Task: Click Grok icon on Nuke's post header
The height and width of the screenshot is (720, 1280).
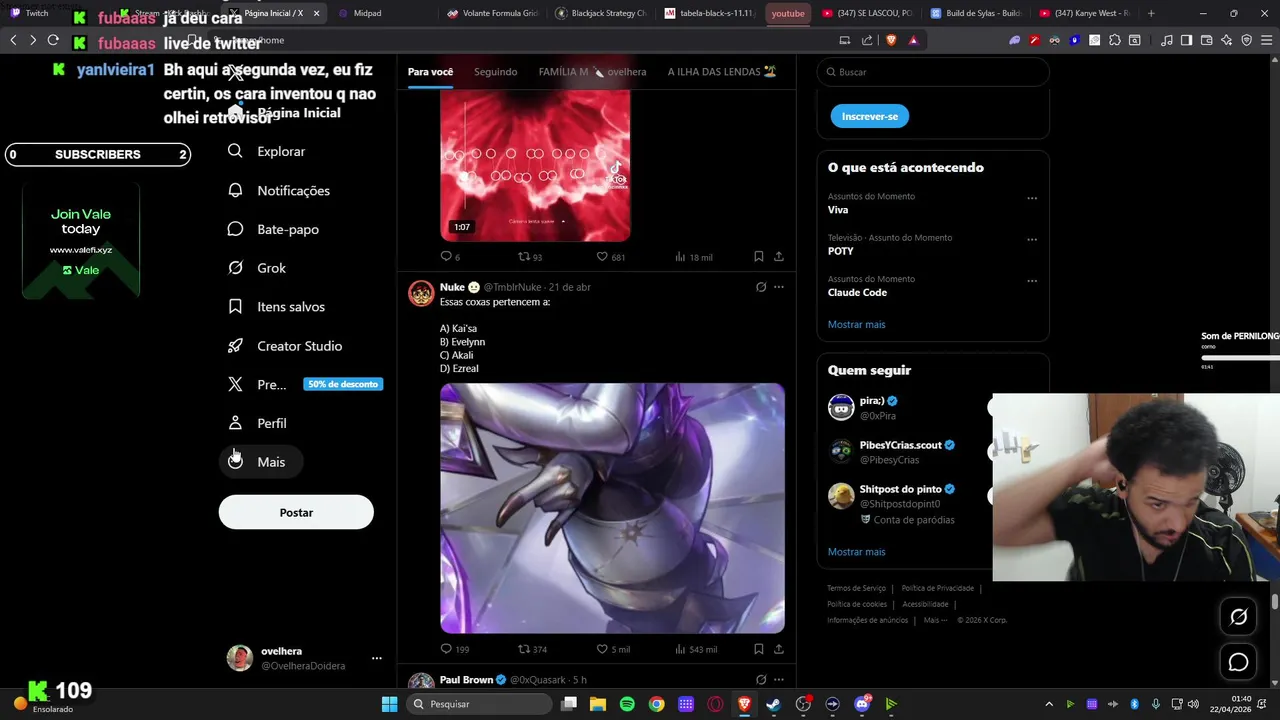Action: [x=761, y=287]
